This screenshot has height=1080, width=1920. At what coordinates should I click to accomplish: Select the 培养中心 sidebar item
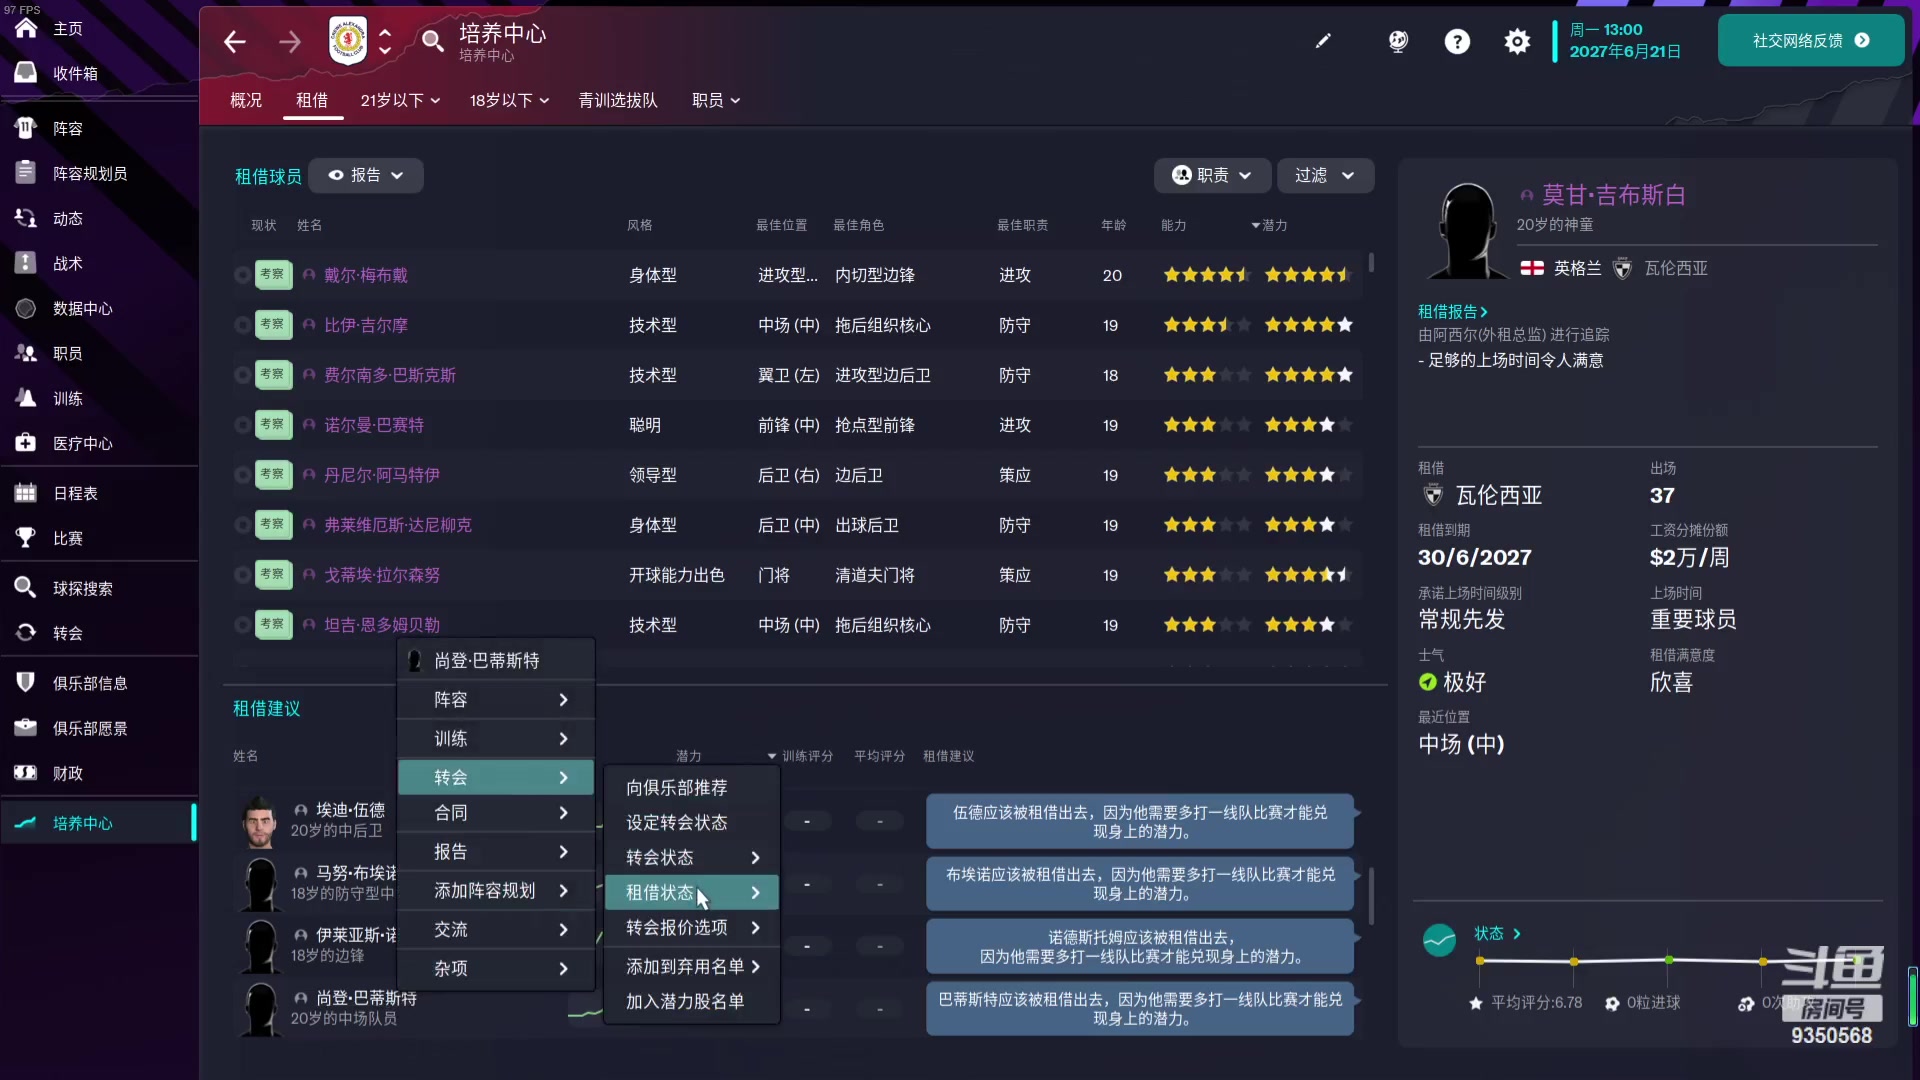pos(98,823)
